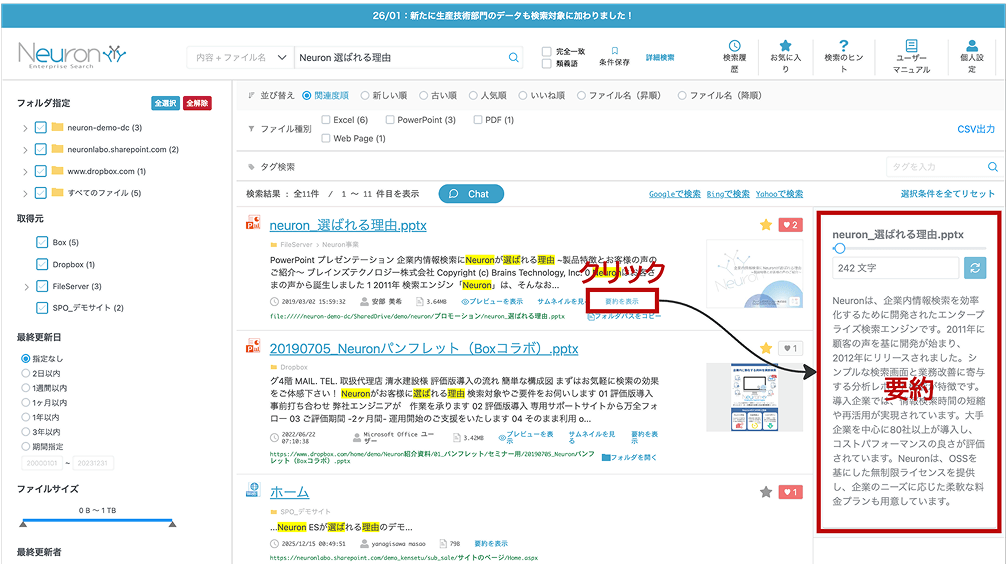
Task: Click like heart counter on Boxコラボ result
Action: (x=791, y=348)
